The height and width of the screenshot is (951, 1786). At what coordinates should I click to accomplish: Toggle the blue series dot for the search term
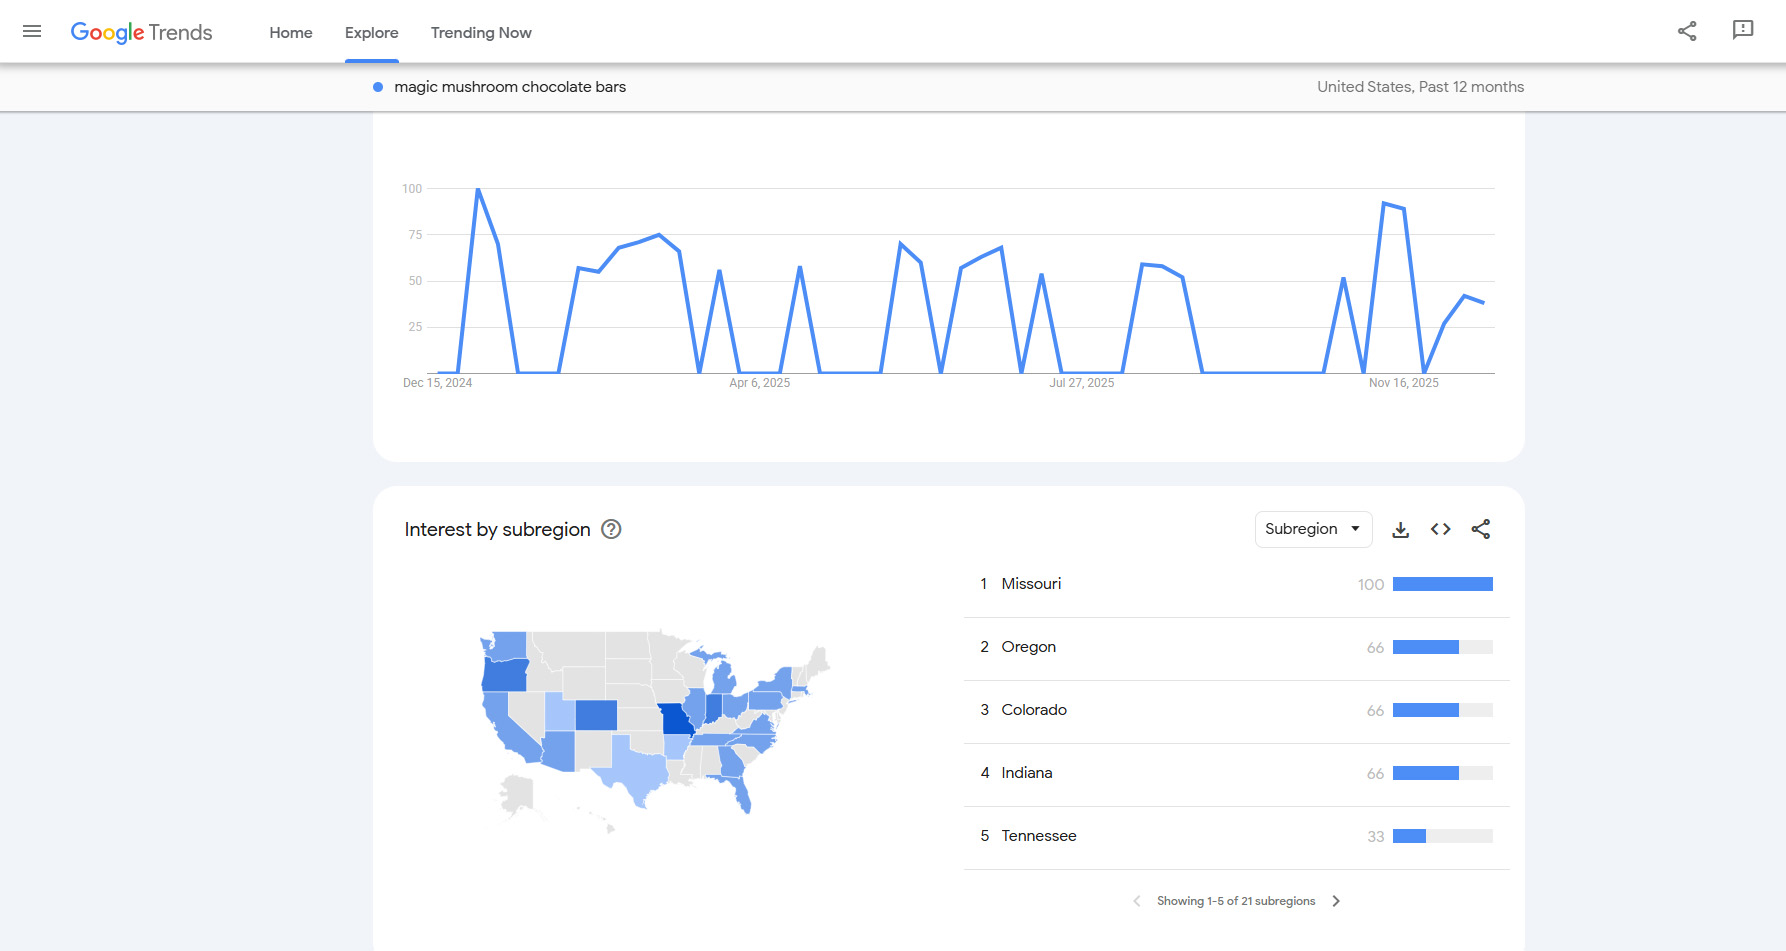377,87
